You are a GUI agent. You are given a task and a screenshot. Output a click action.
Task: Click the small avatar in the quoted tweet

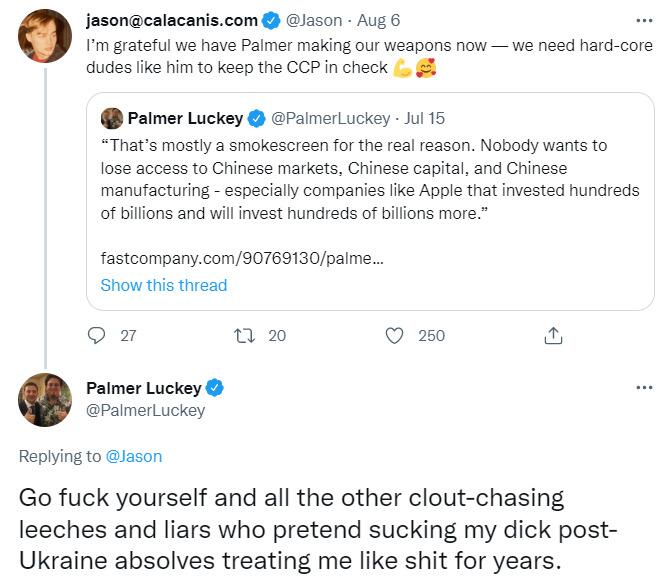[112, 118]
